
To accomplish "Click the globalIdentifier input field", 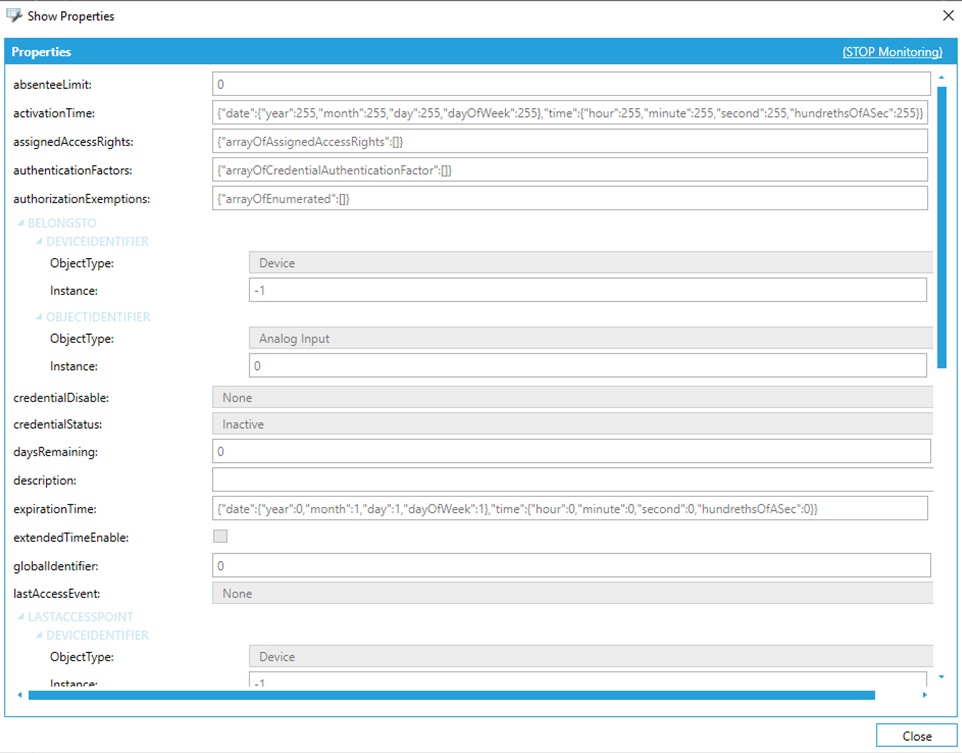I will [x=571, y=566].
